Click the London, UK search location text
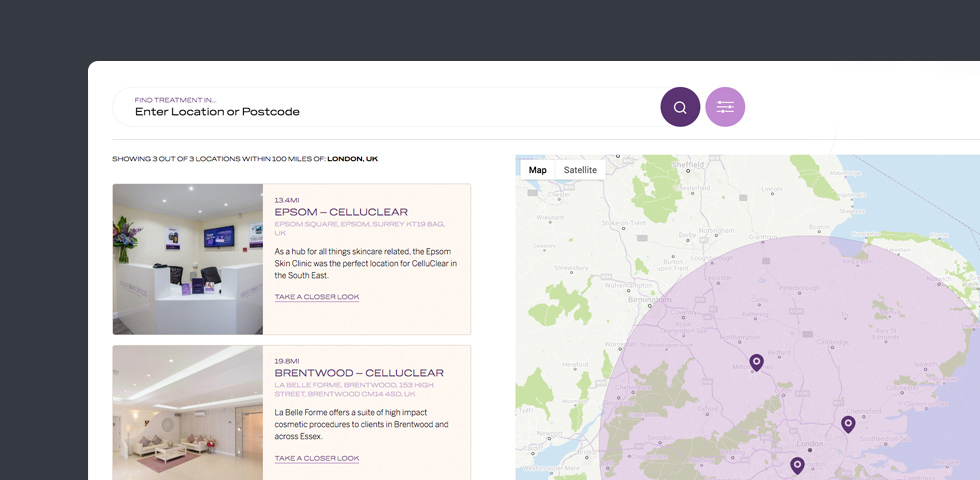This screenshot has height=480, width=980. point(352,159)
